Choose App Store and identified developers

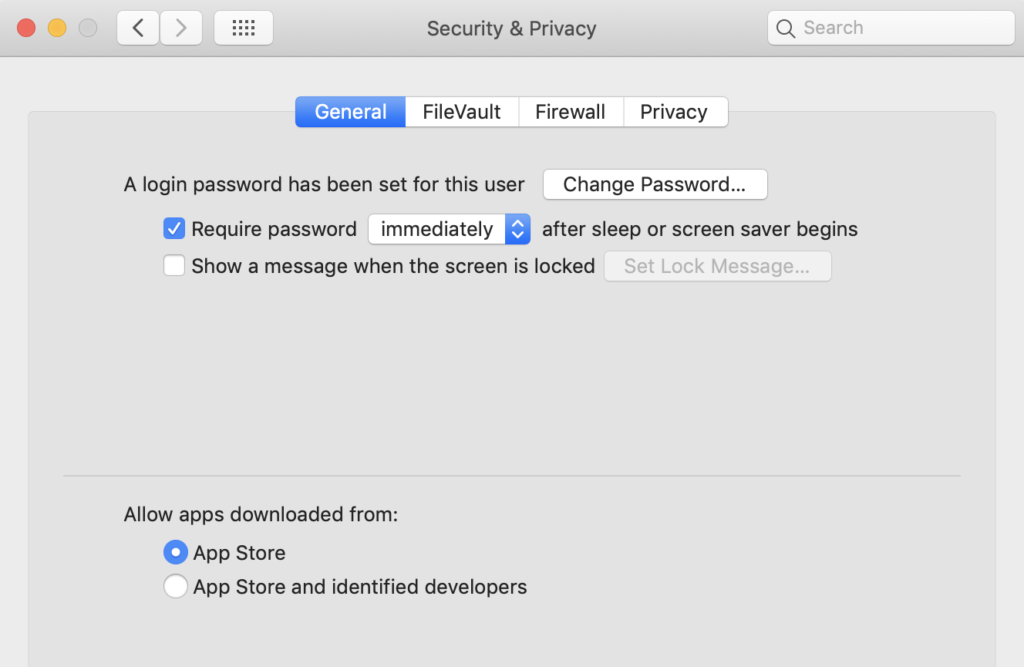[x=175, y=587]
